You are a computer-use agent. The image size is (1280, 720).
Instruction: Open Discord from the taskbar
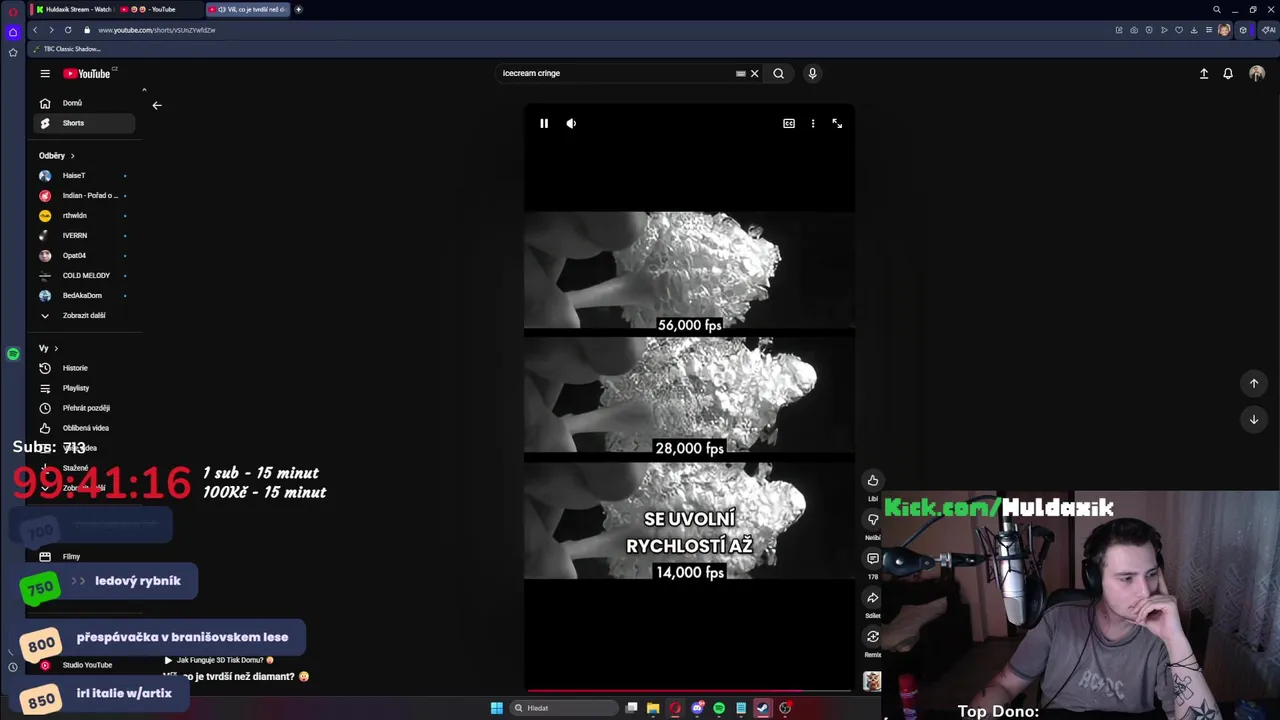tap(697, 708)
